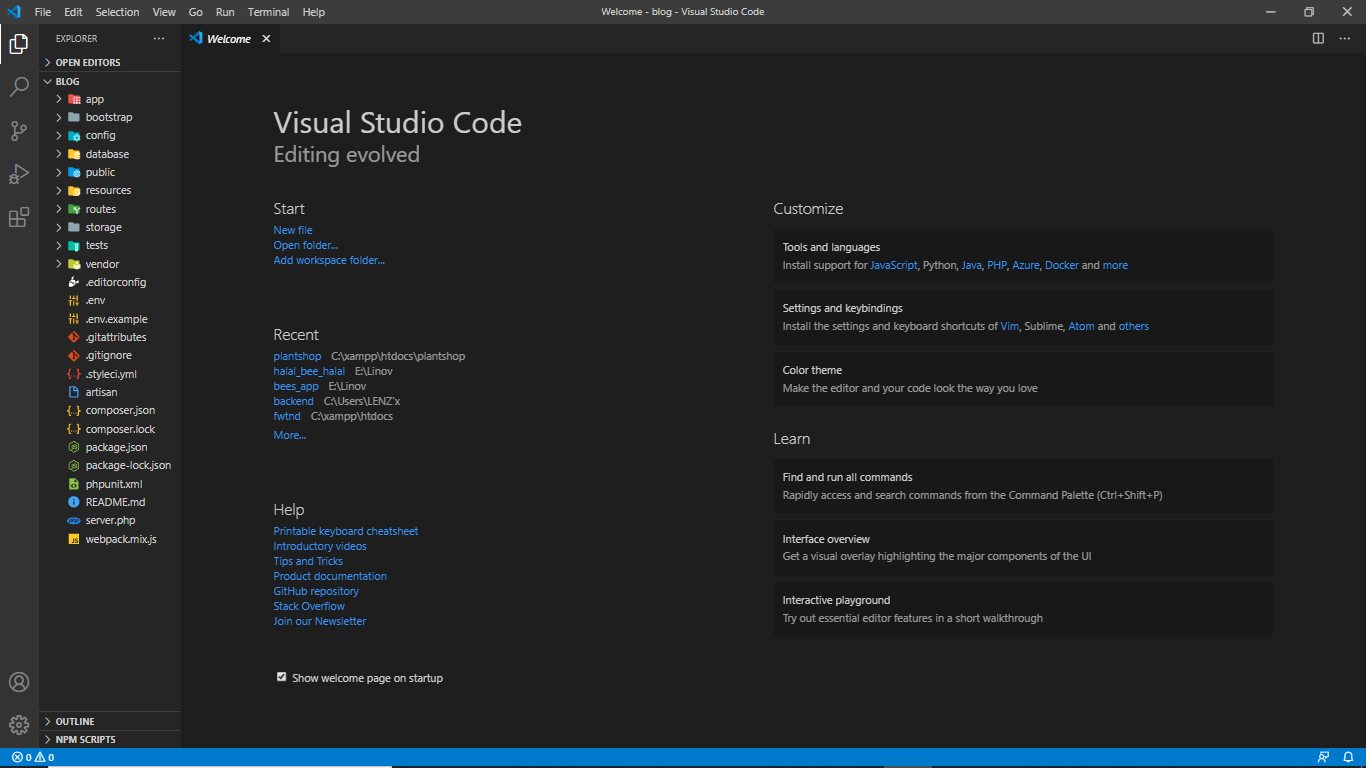Expand the config folder
The height and width of the screenshot is (768, 1366).
[x=100, y=135]
